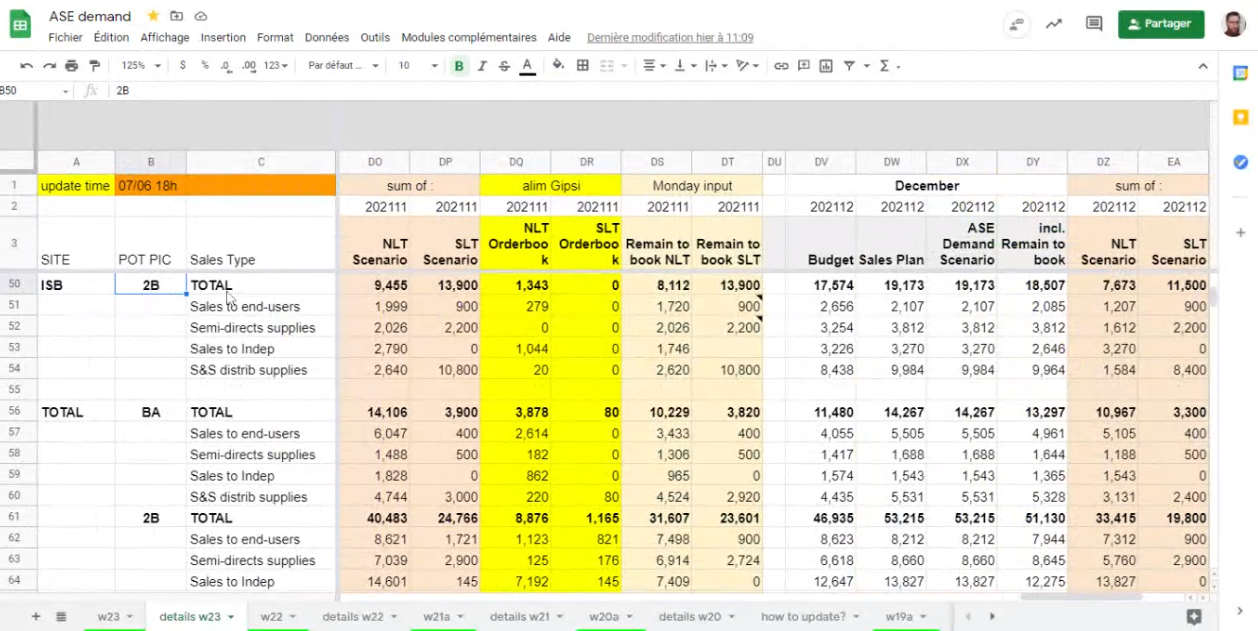1258x631 pixels.
Task: Insert a chart via toolbar icon
Action: (826, 66)
